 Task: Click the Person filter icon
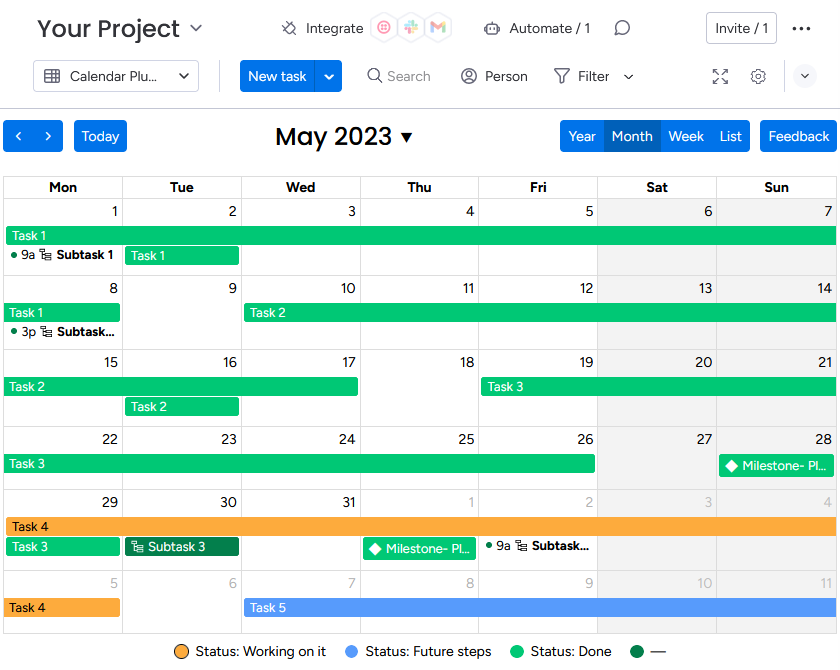pyautogui.click(x=468, y=76)
